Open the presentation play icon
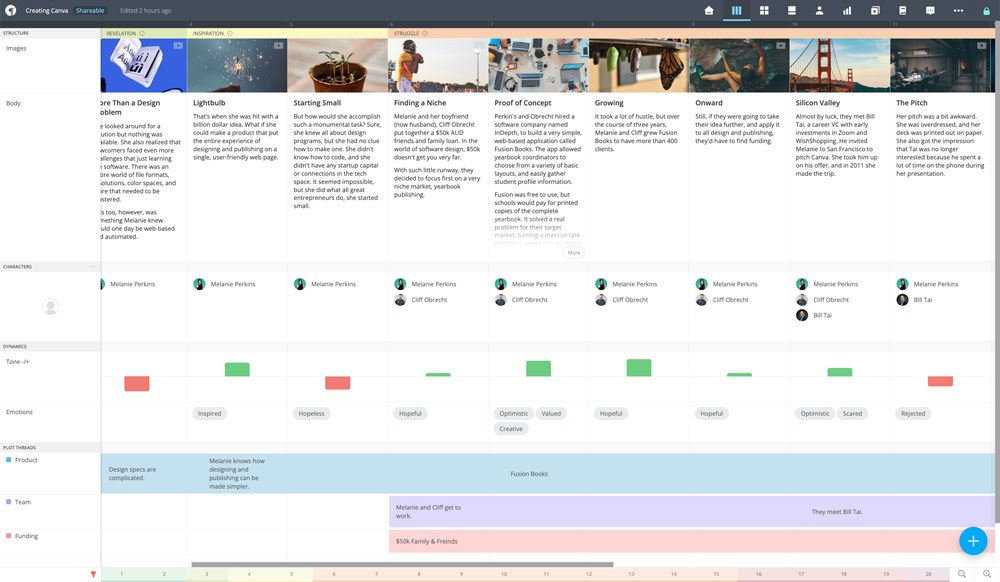The image size is (1000, 582). (875, 10)
